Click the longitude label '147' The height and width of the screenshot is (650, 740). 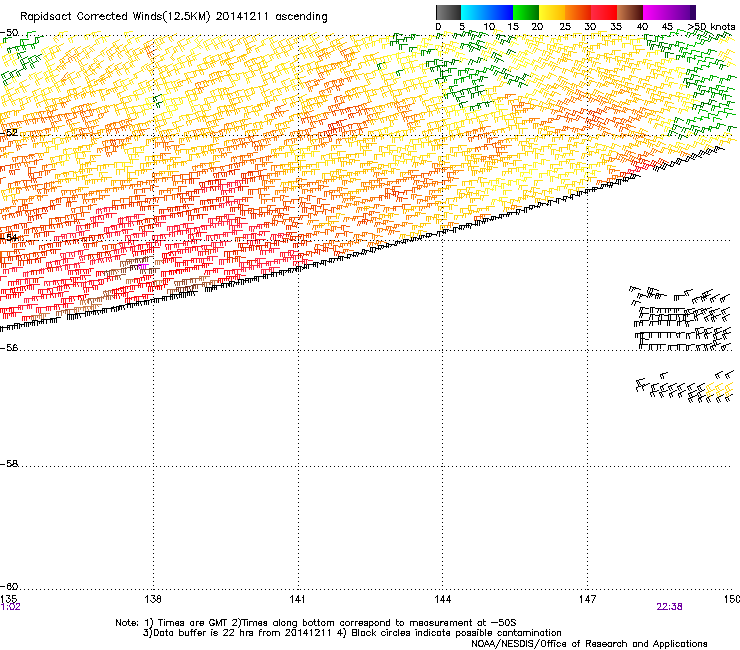click(x=587, y=599)
